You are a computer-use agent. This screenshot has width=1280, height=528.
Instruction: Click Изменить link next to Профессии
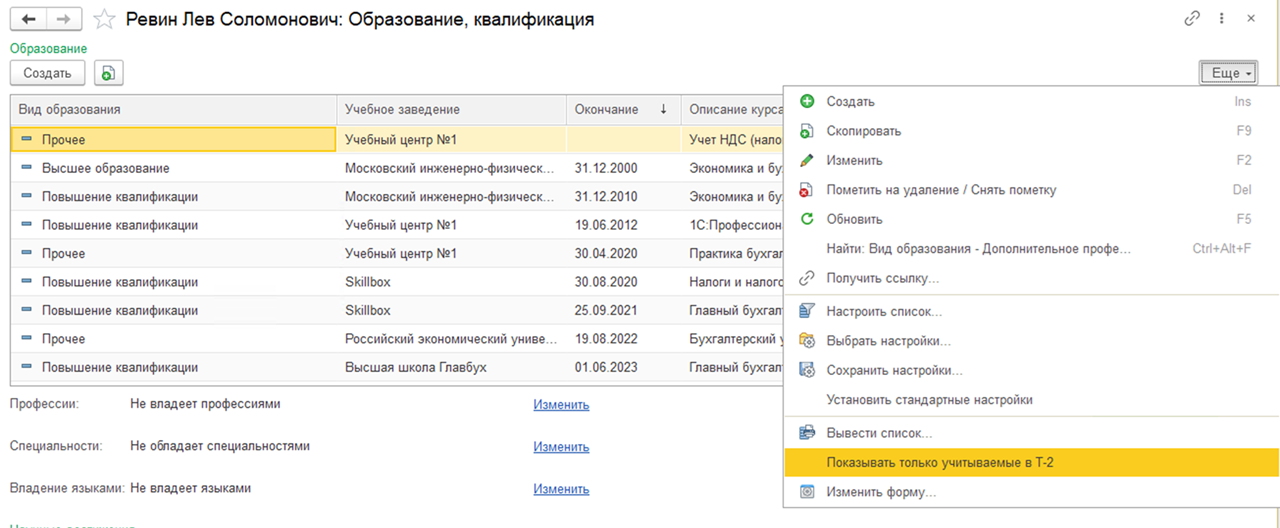tap(561, 405)
